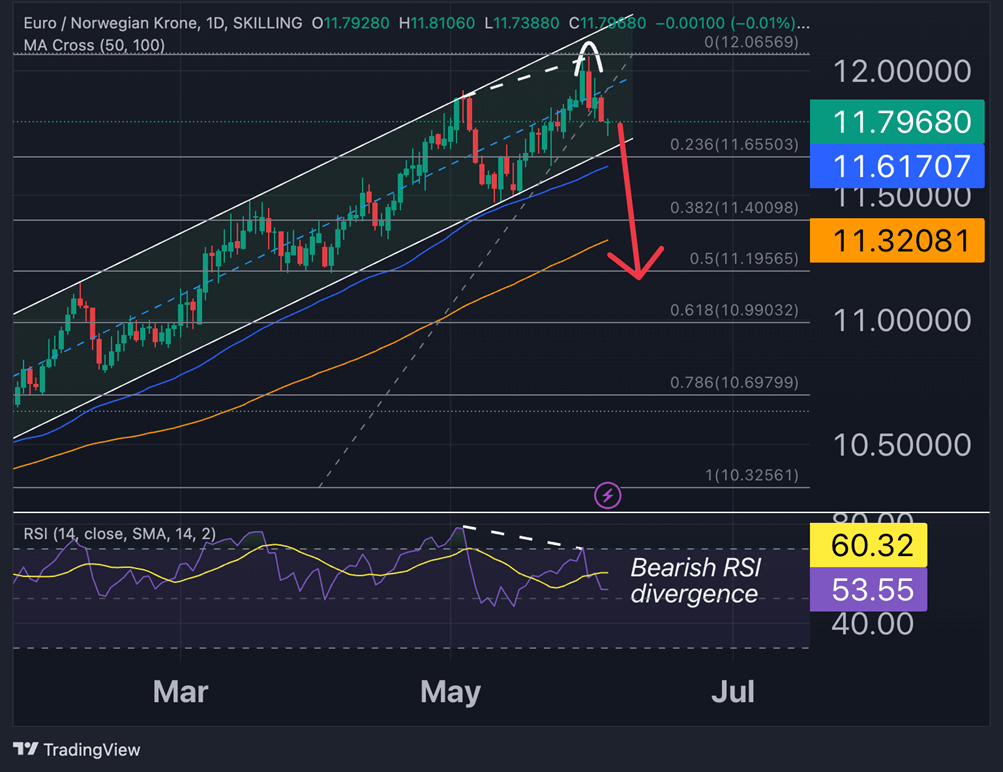Image resolution: width=1003 pixels, height=772 pixels.
Task: Select the 0.786(10.69799) Fibonacci level label
Action: pyautogui.click(x=734, y=382)
